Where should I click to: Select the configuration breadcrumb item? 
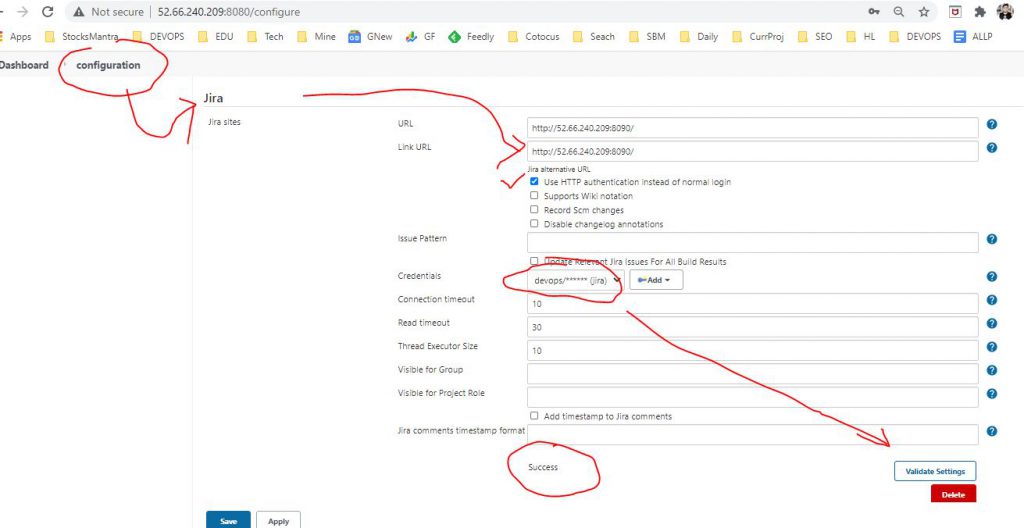[x=108, y=65]
